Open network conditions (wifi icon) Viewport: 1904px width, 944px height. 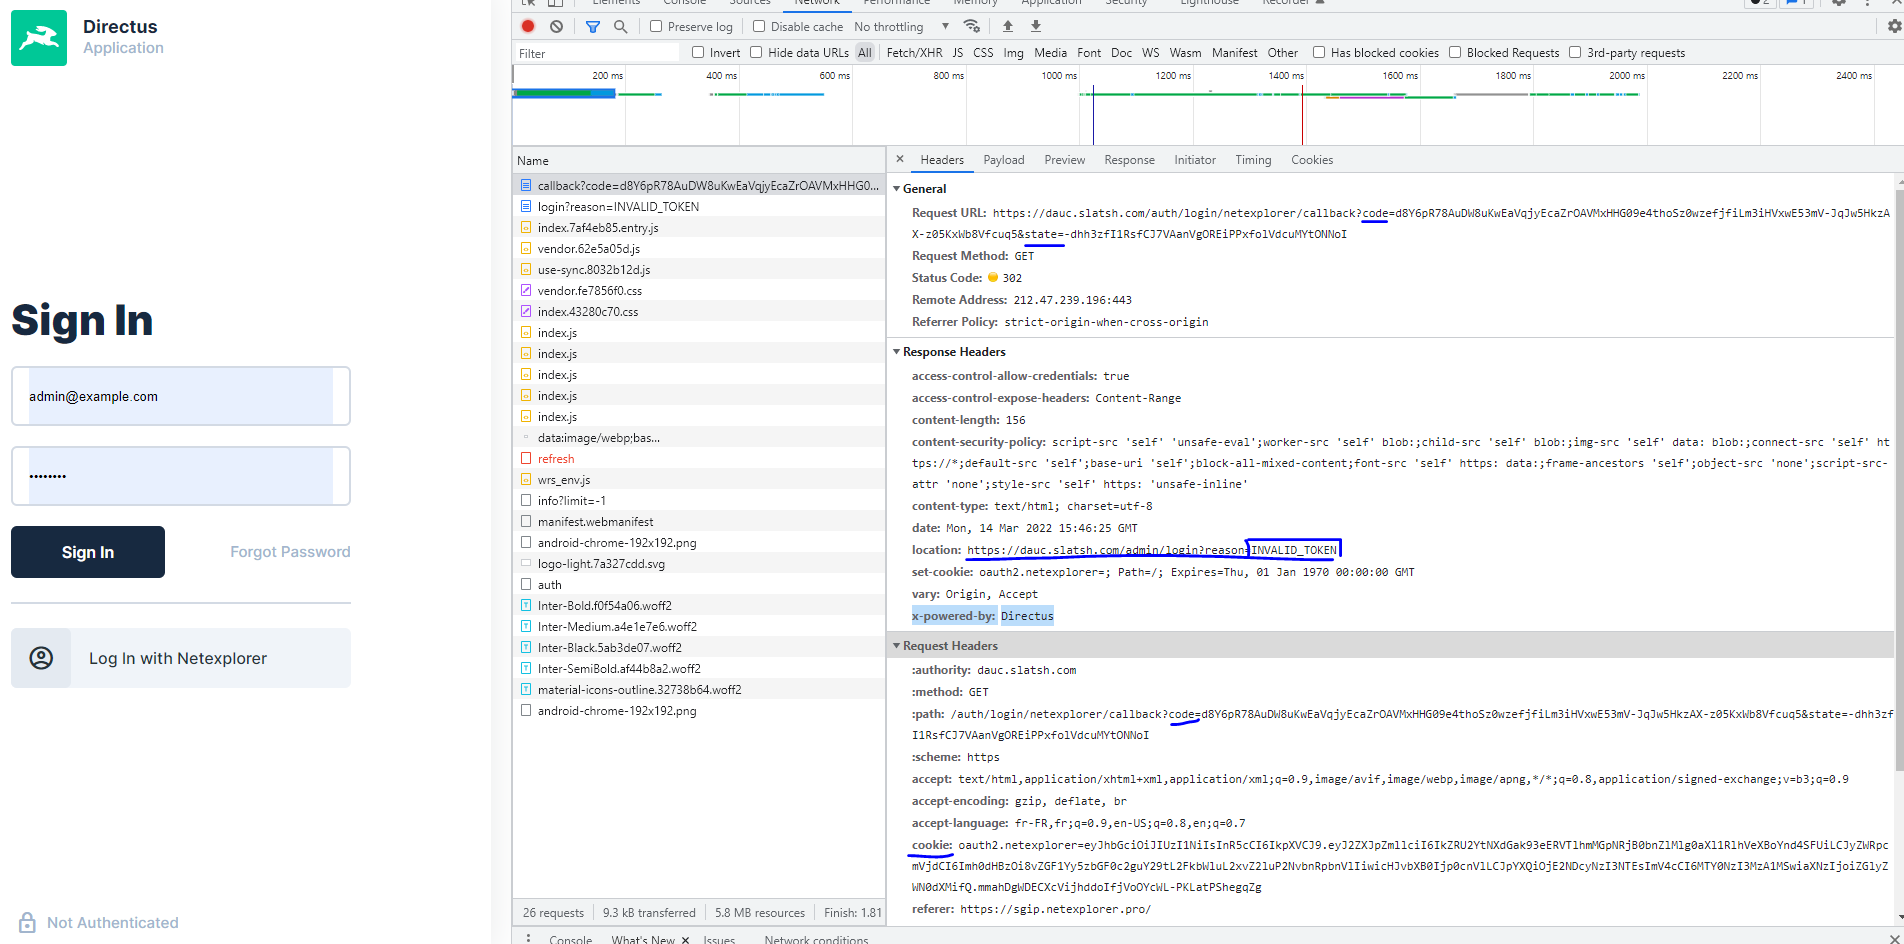coord(971,26)
